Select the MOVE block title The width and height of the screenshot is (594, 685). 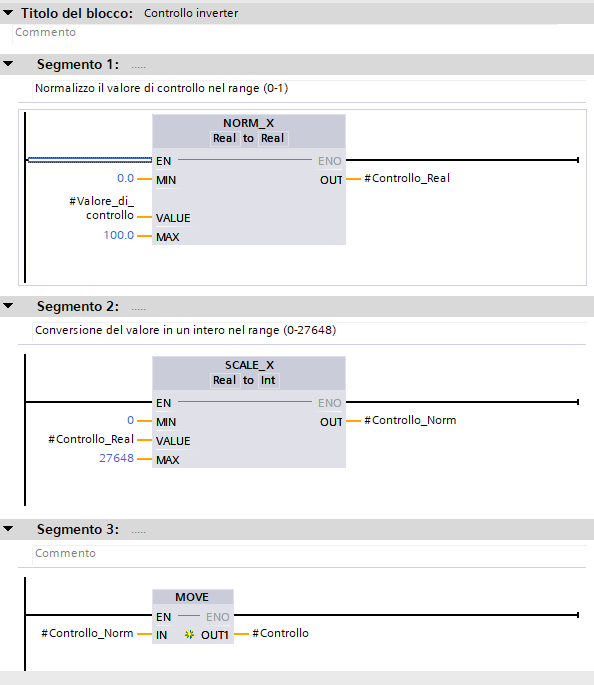[192, 597]
